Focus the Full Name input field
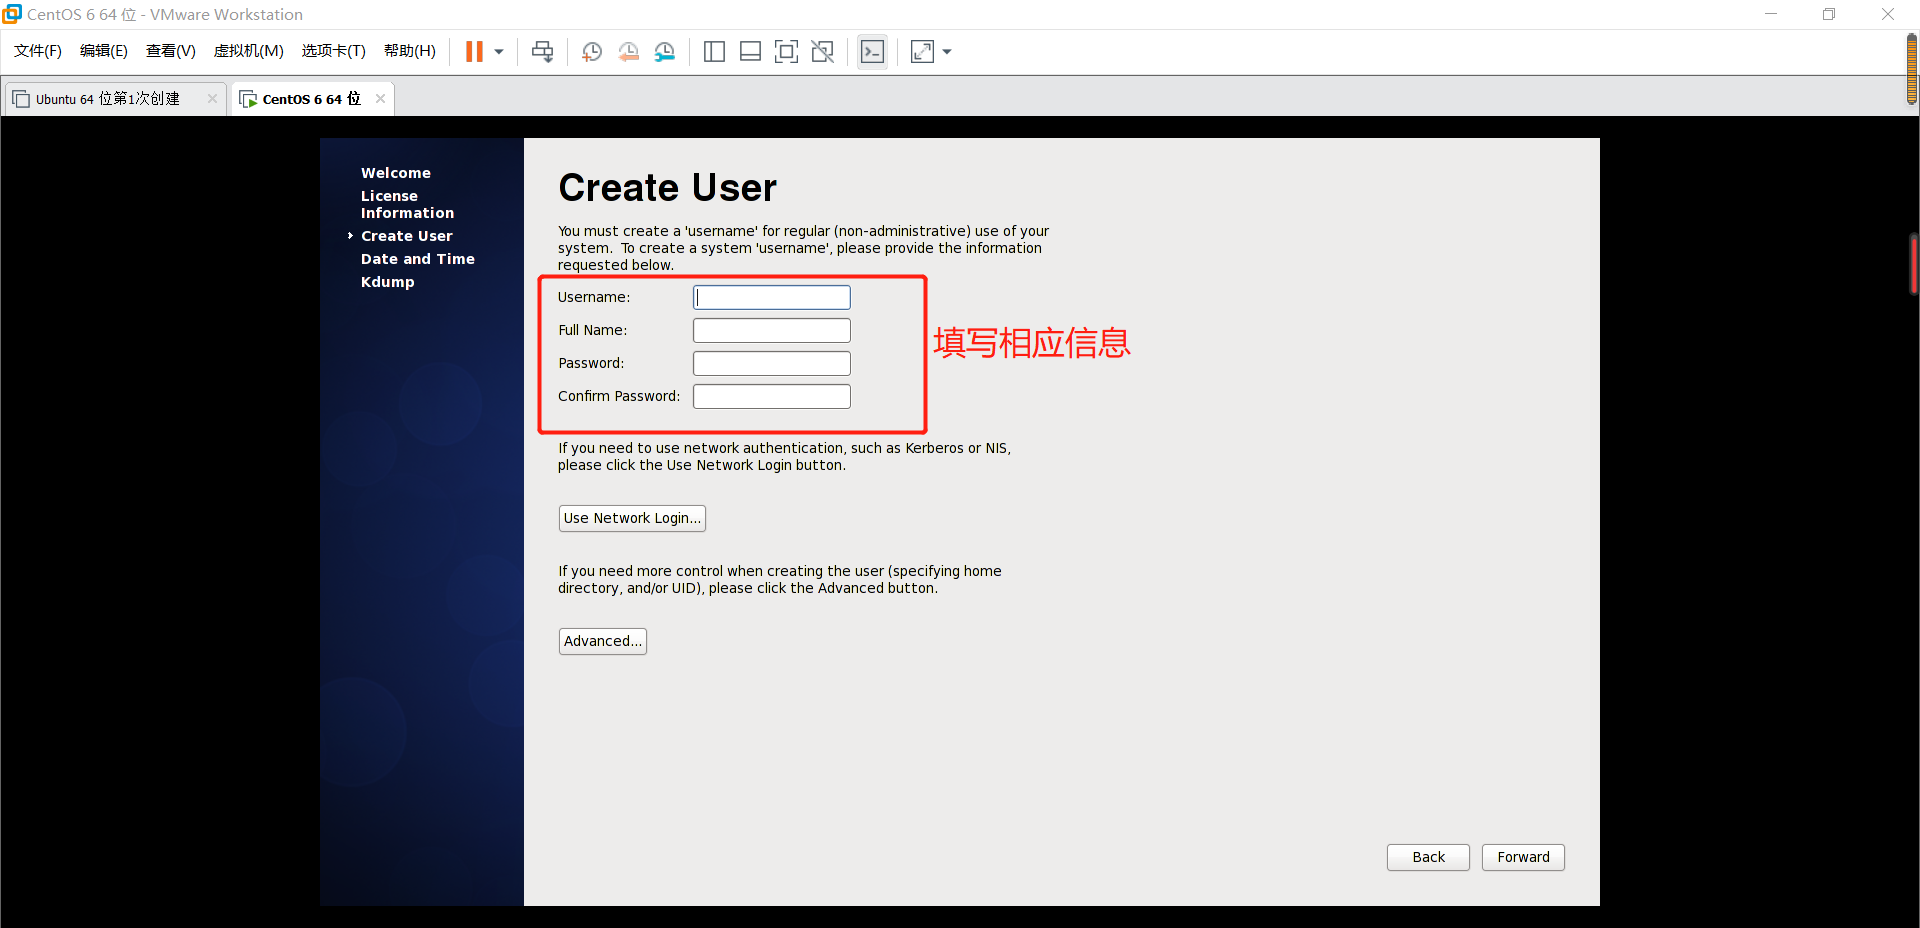Screen dimensions: 1920x928 click(772, 330)
